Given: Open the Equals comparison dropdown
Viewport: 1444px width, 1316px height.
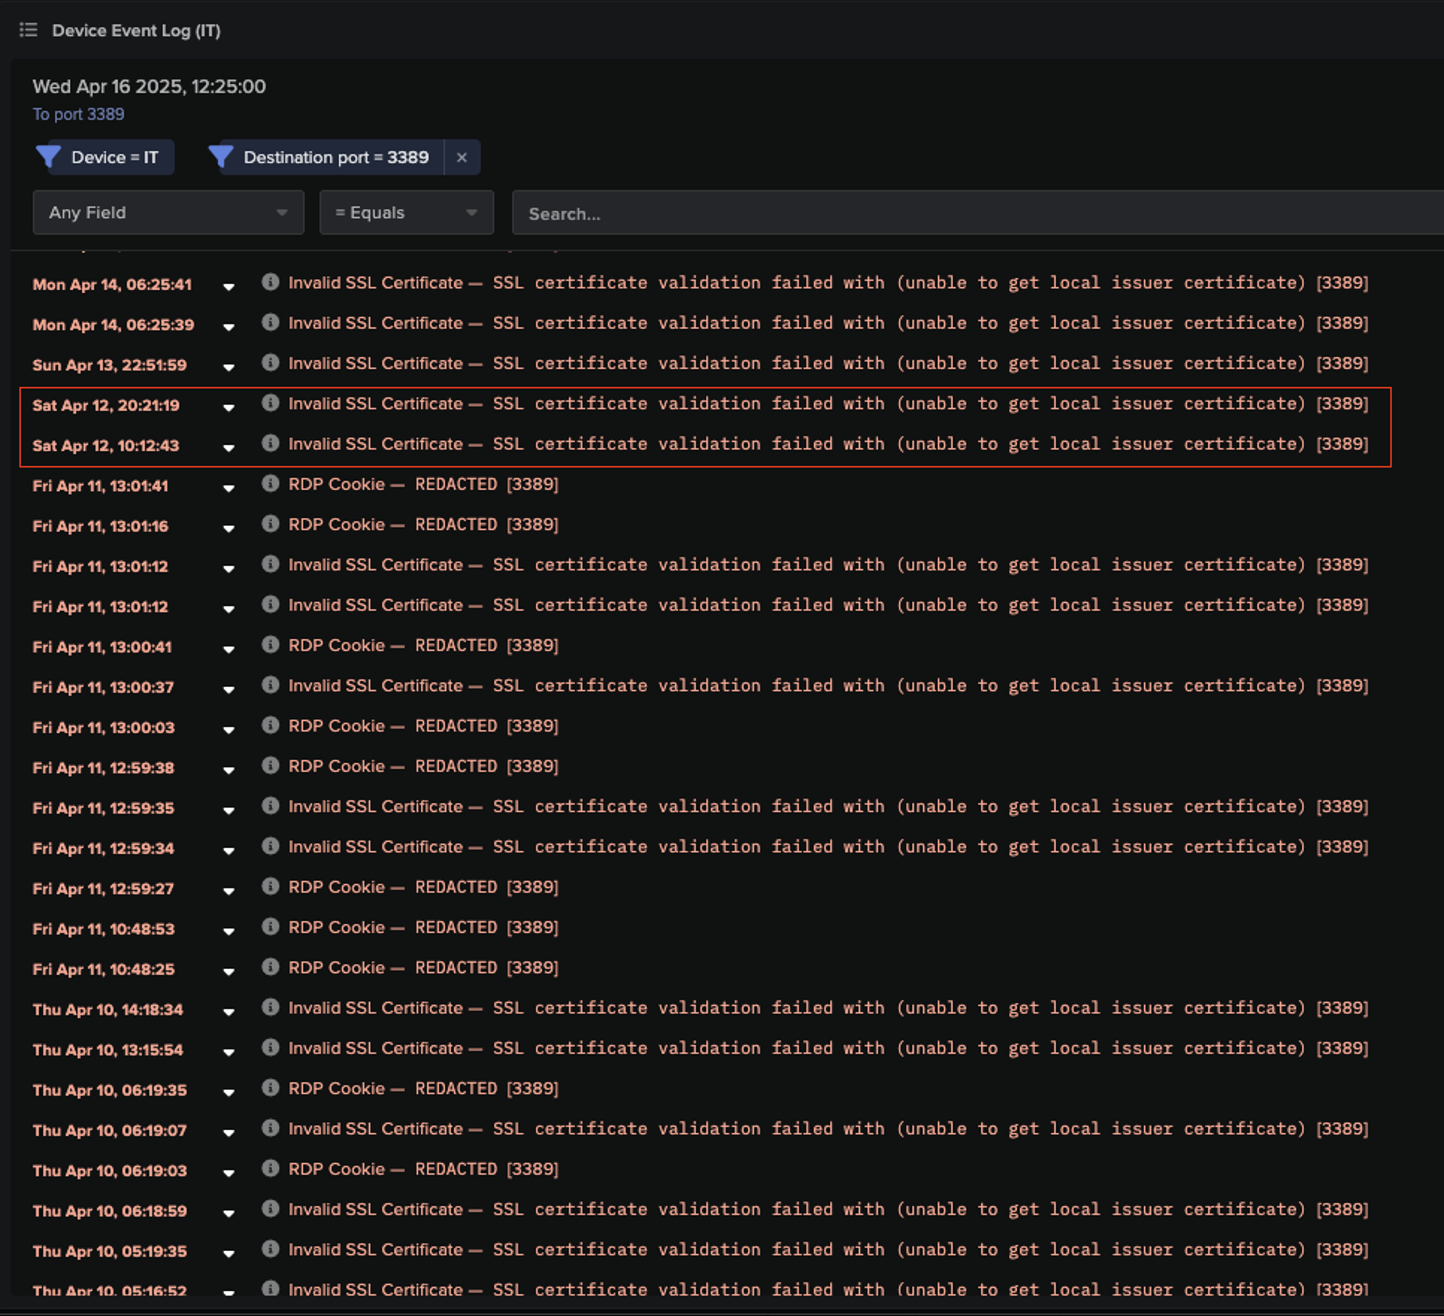Looking at the screenshot, I should pos(405,212).
